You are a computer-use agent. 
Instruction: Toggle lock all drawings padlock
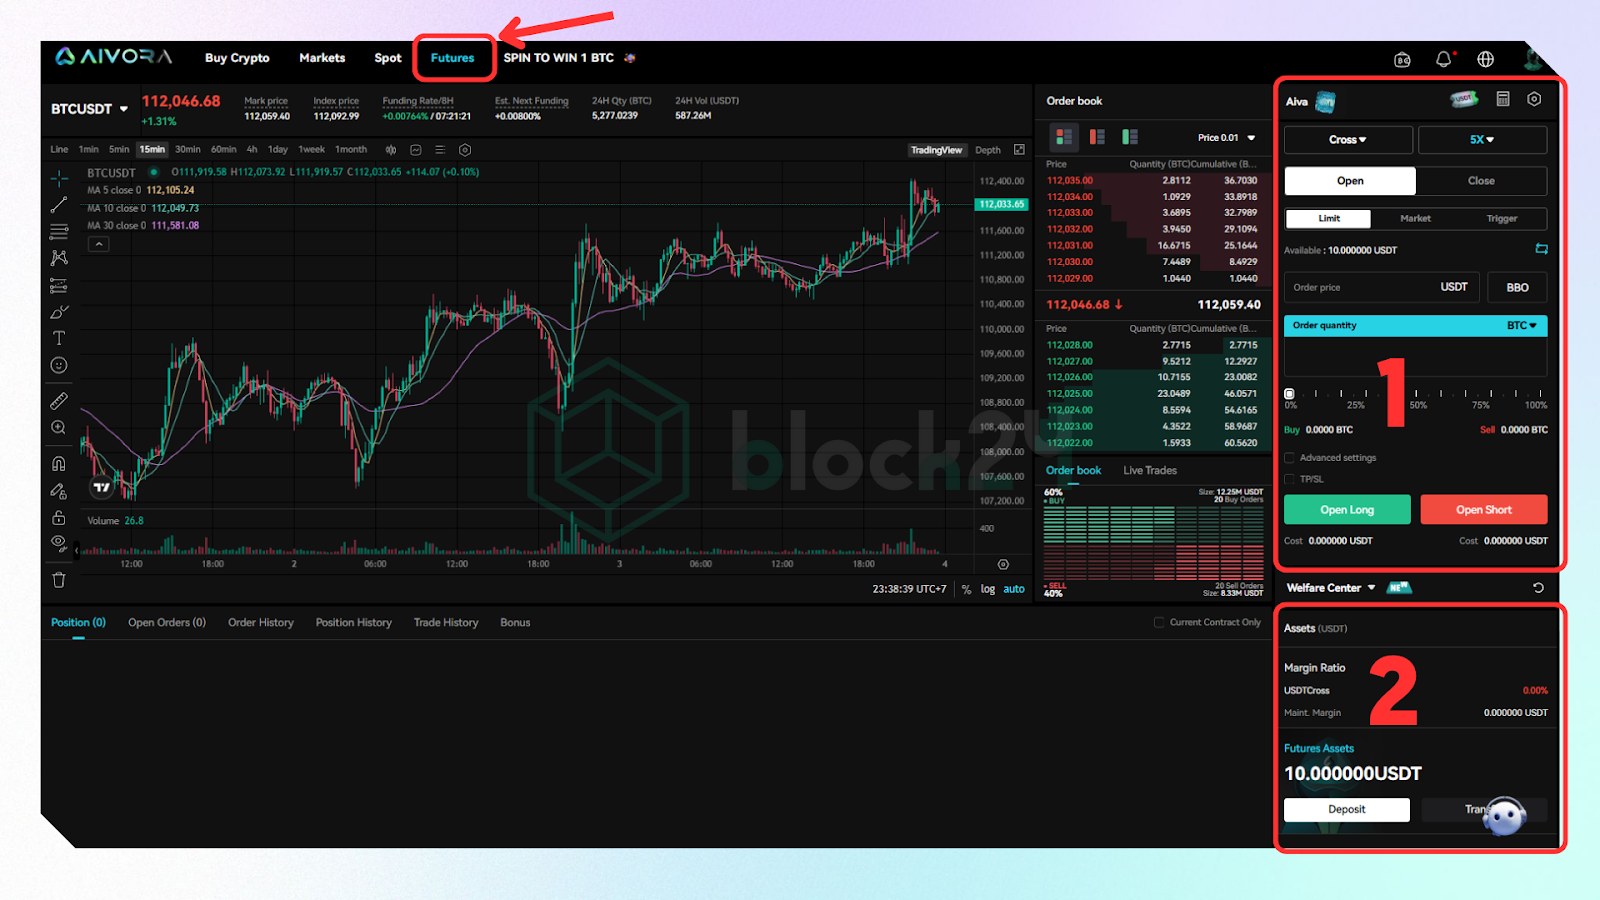pyautogui.click(x=59, y=517)
